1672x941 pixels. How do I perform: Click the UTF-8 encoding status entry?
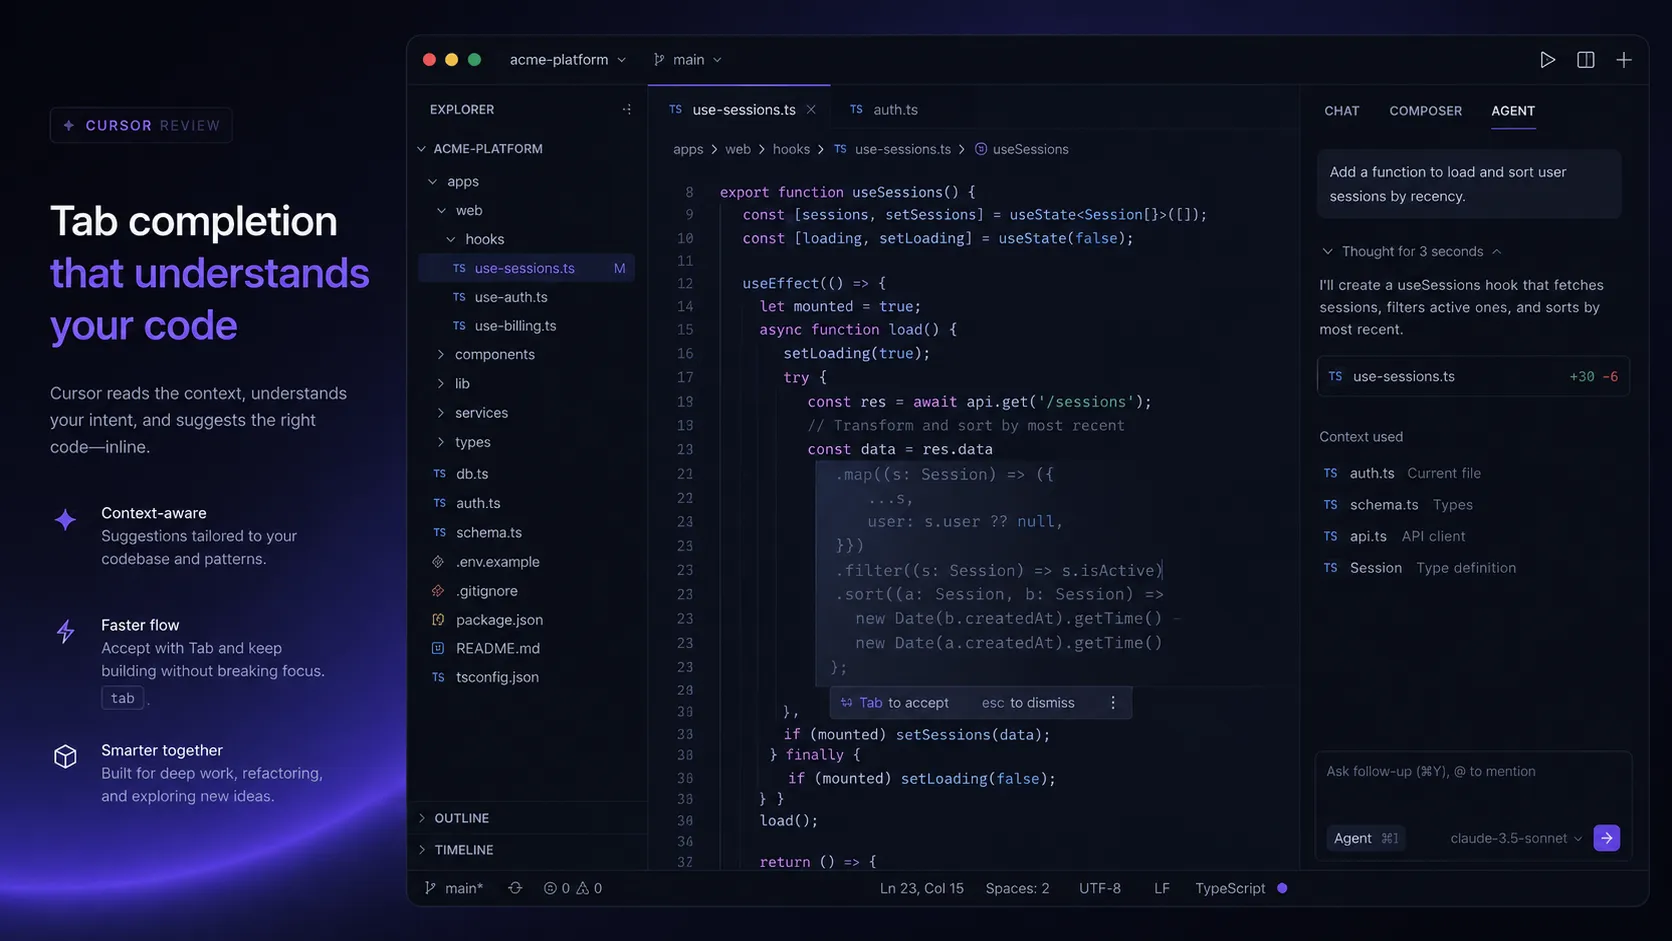pyautogui.click(x=1100, y=888)
